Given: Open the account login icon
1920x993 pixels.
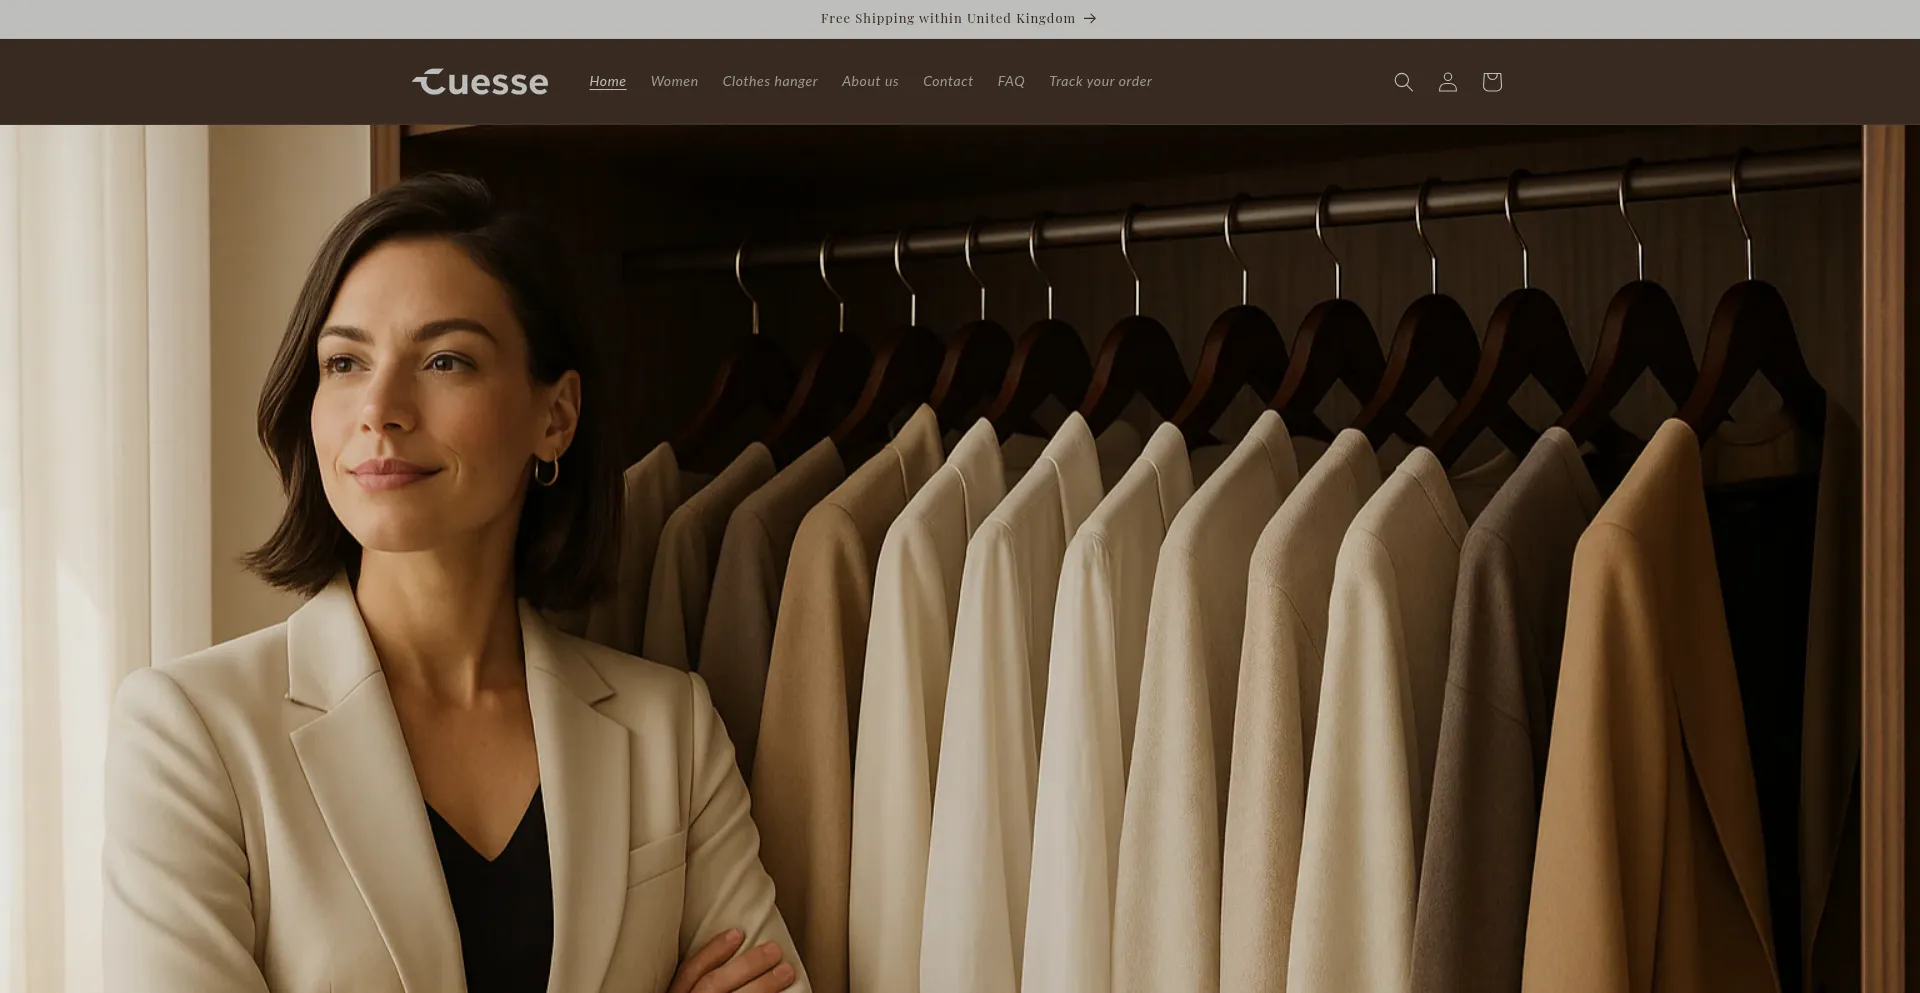Looking at the screenshot, I should point(1447,82).
